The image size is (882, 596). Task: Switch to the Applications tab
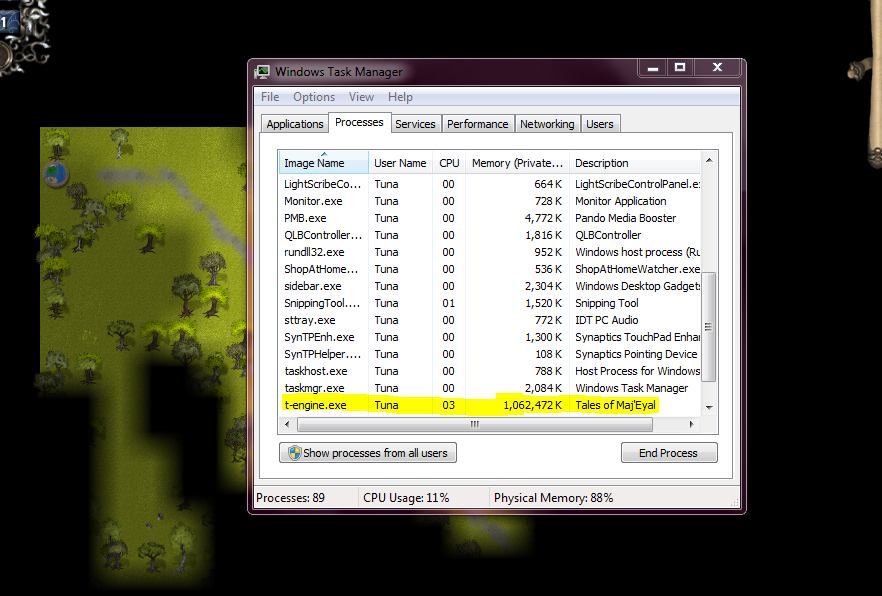[x=295, y=124]
